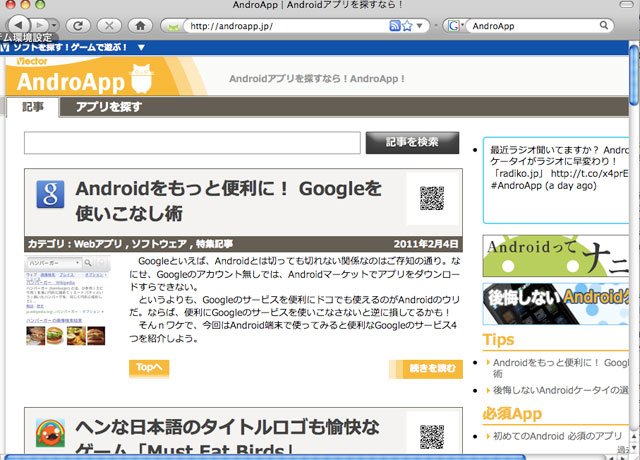This screenshot has height=460, width=640.
Task: Click the tagline Androidアプリを探すなら！AndroApp！
Action: tap(317, 79)
